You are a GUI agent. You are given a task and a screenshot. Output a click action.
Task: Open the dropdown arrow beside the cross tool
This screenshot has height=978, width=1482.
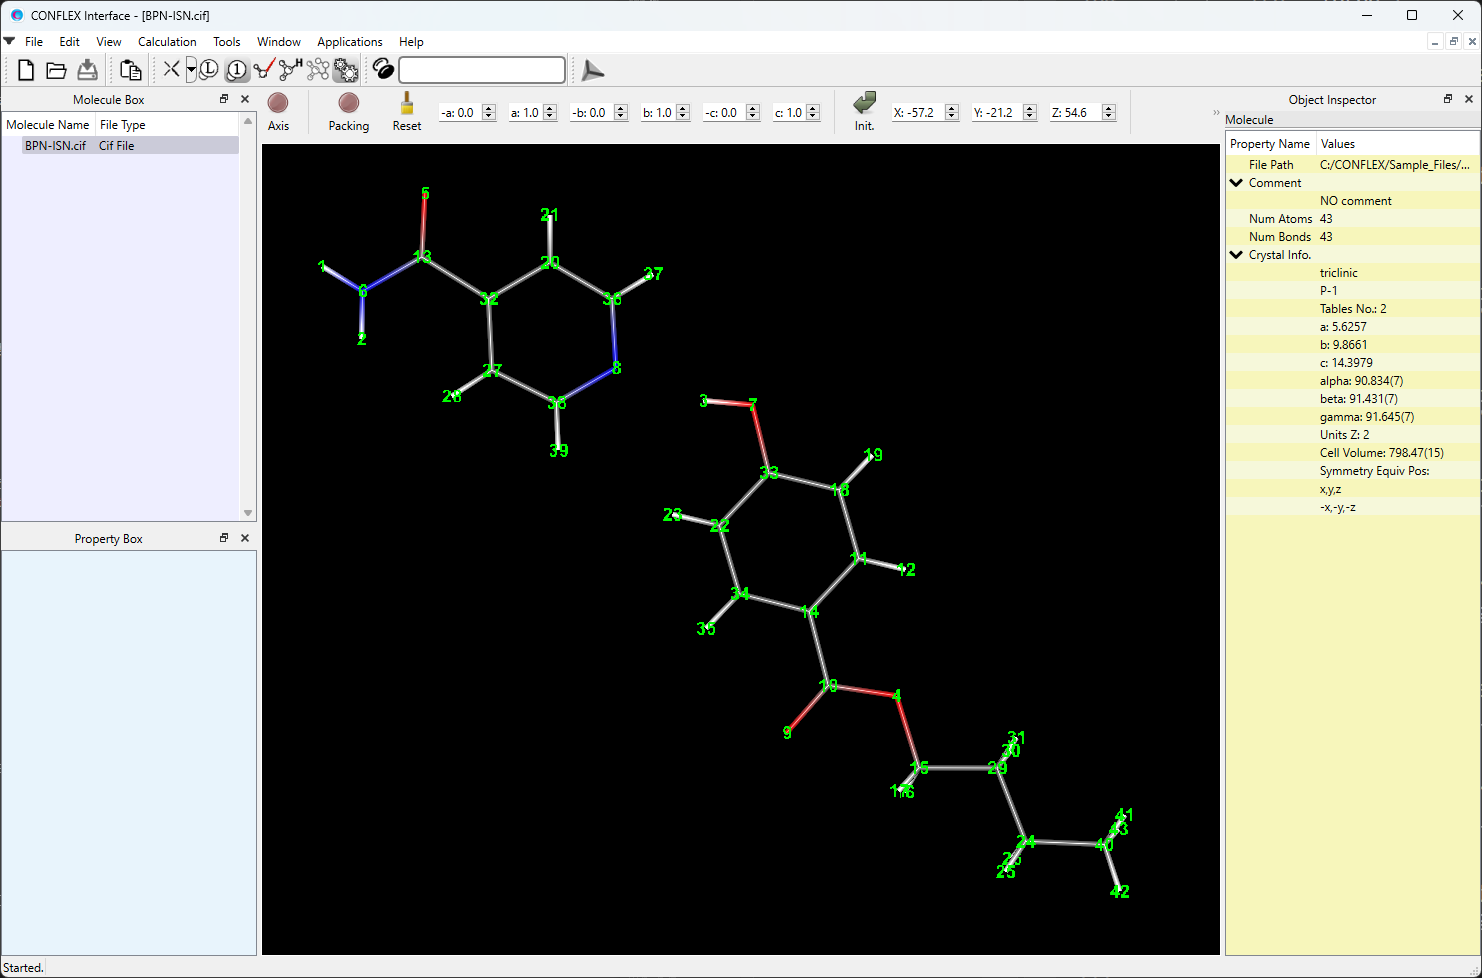click(x=191, y=70)
